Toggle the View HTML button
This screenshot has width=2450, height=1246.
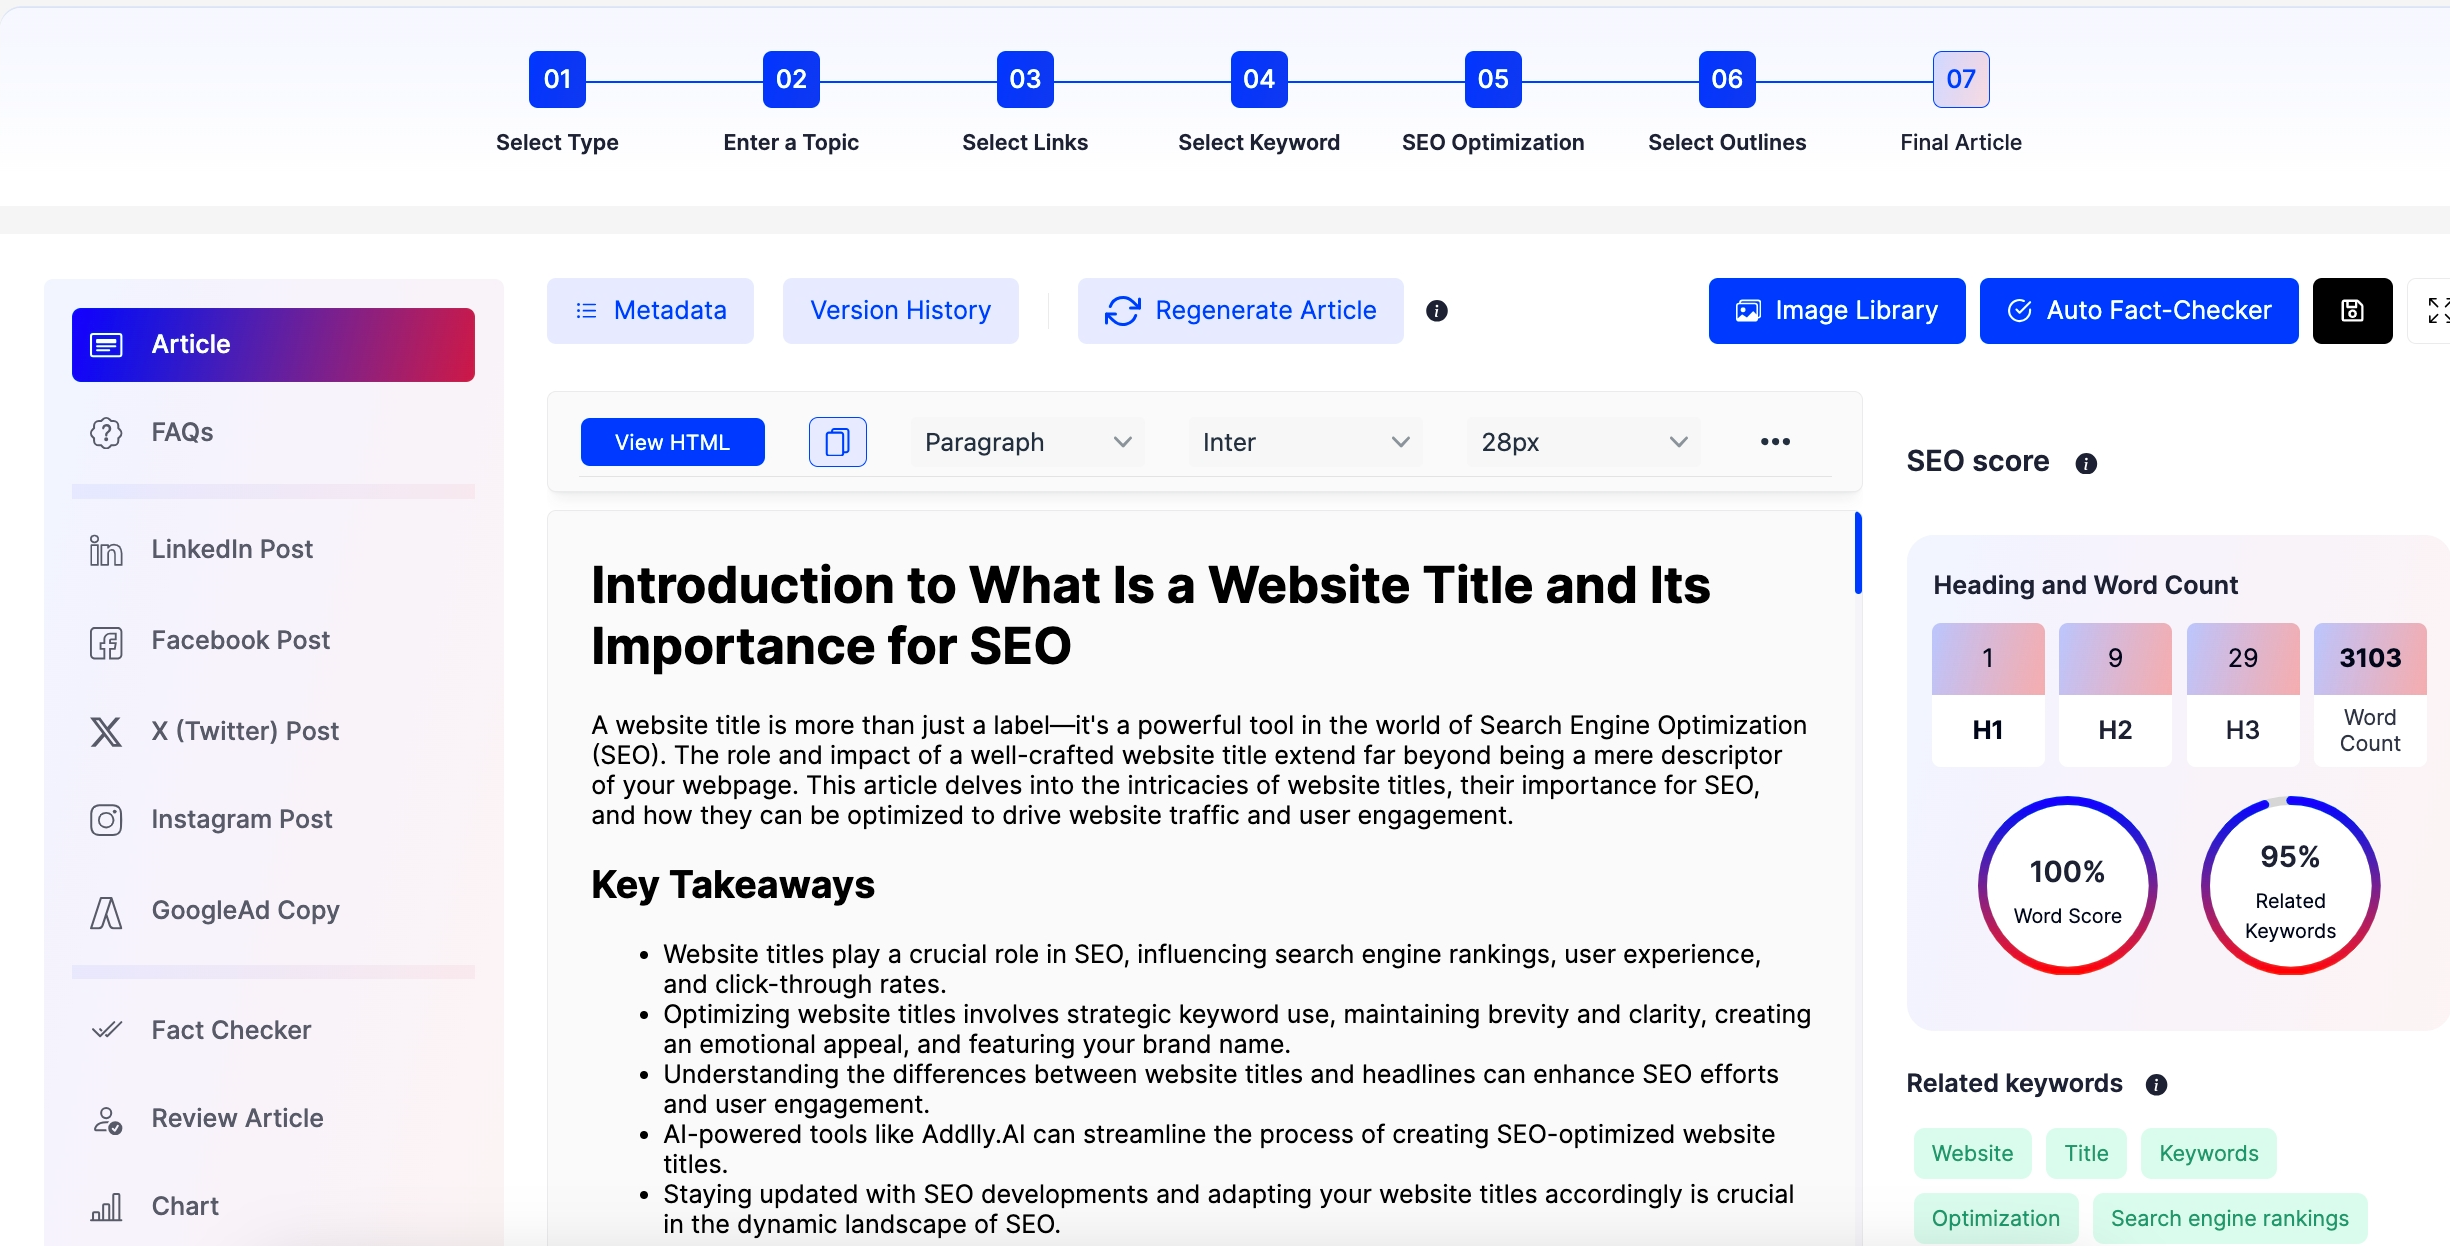pos(672,442)
